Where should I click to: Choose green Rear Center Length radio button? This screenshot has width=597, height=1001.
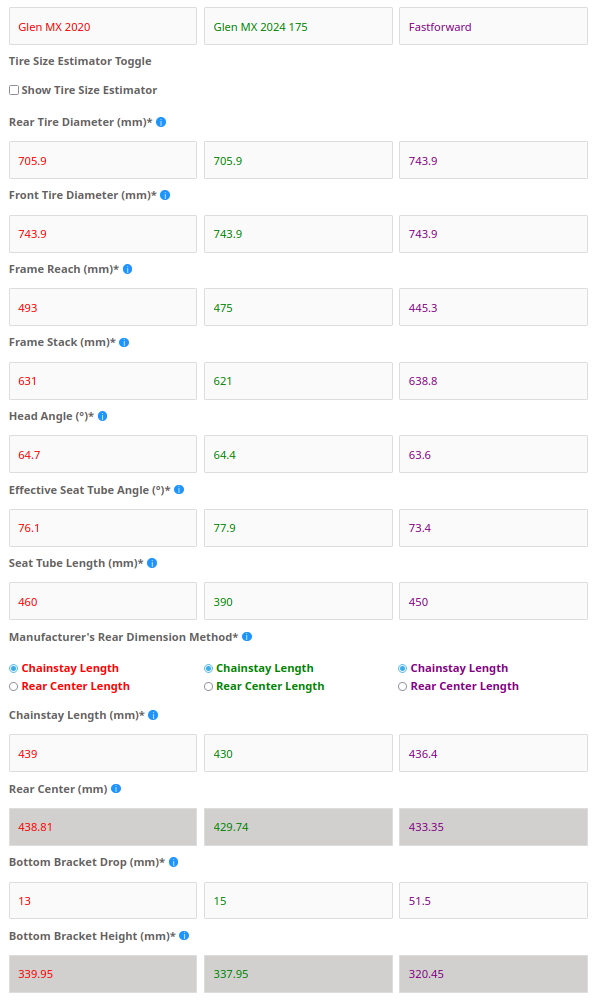[x=208, y=686]
